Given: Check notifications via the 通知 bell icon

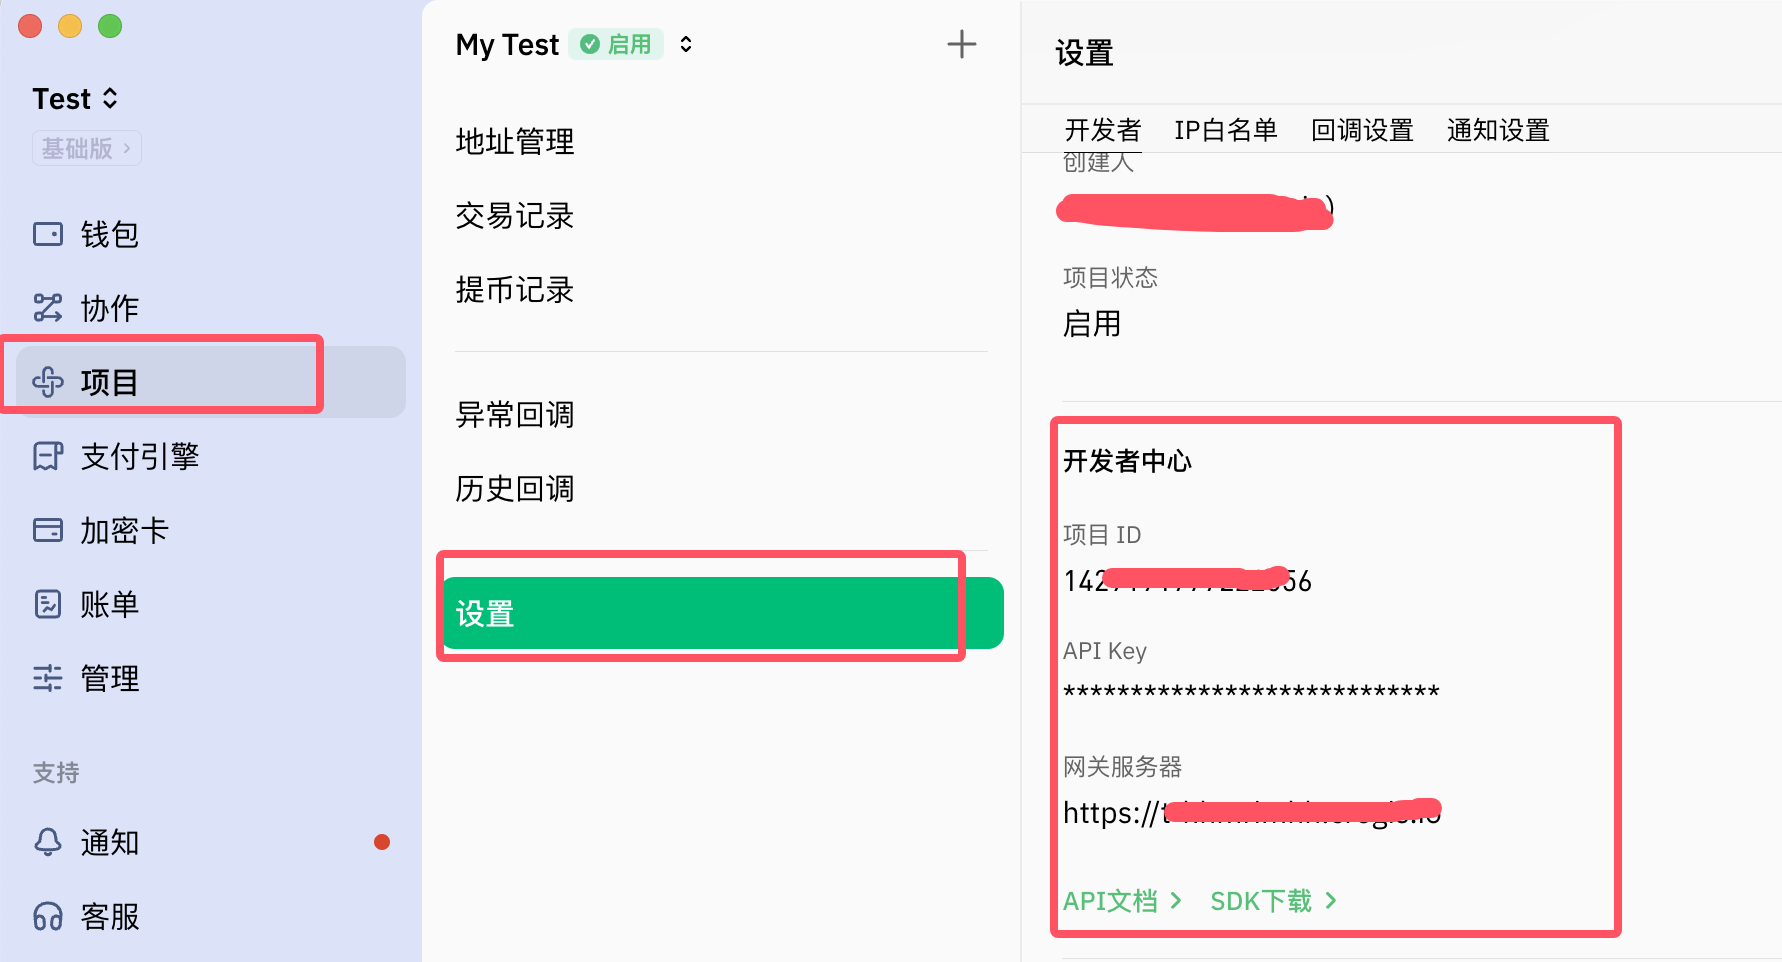Looking at the screenshot, I should [x=110, y=842].
